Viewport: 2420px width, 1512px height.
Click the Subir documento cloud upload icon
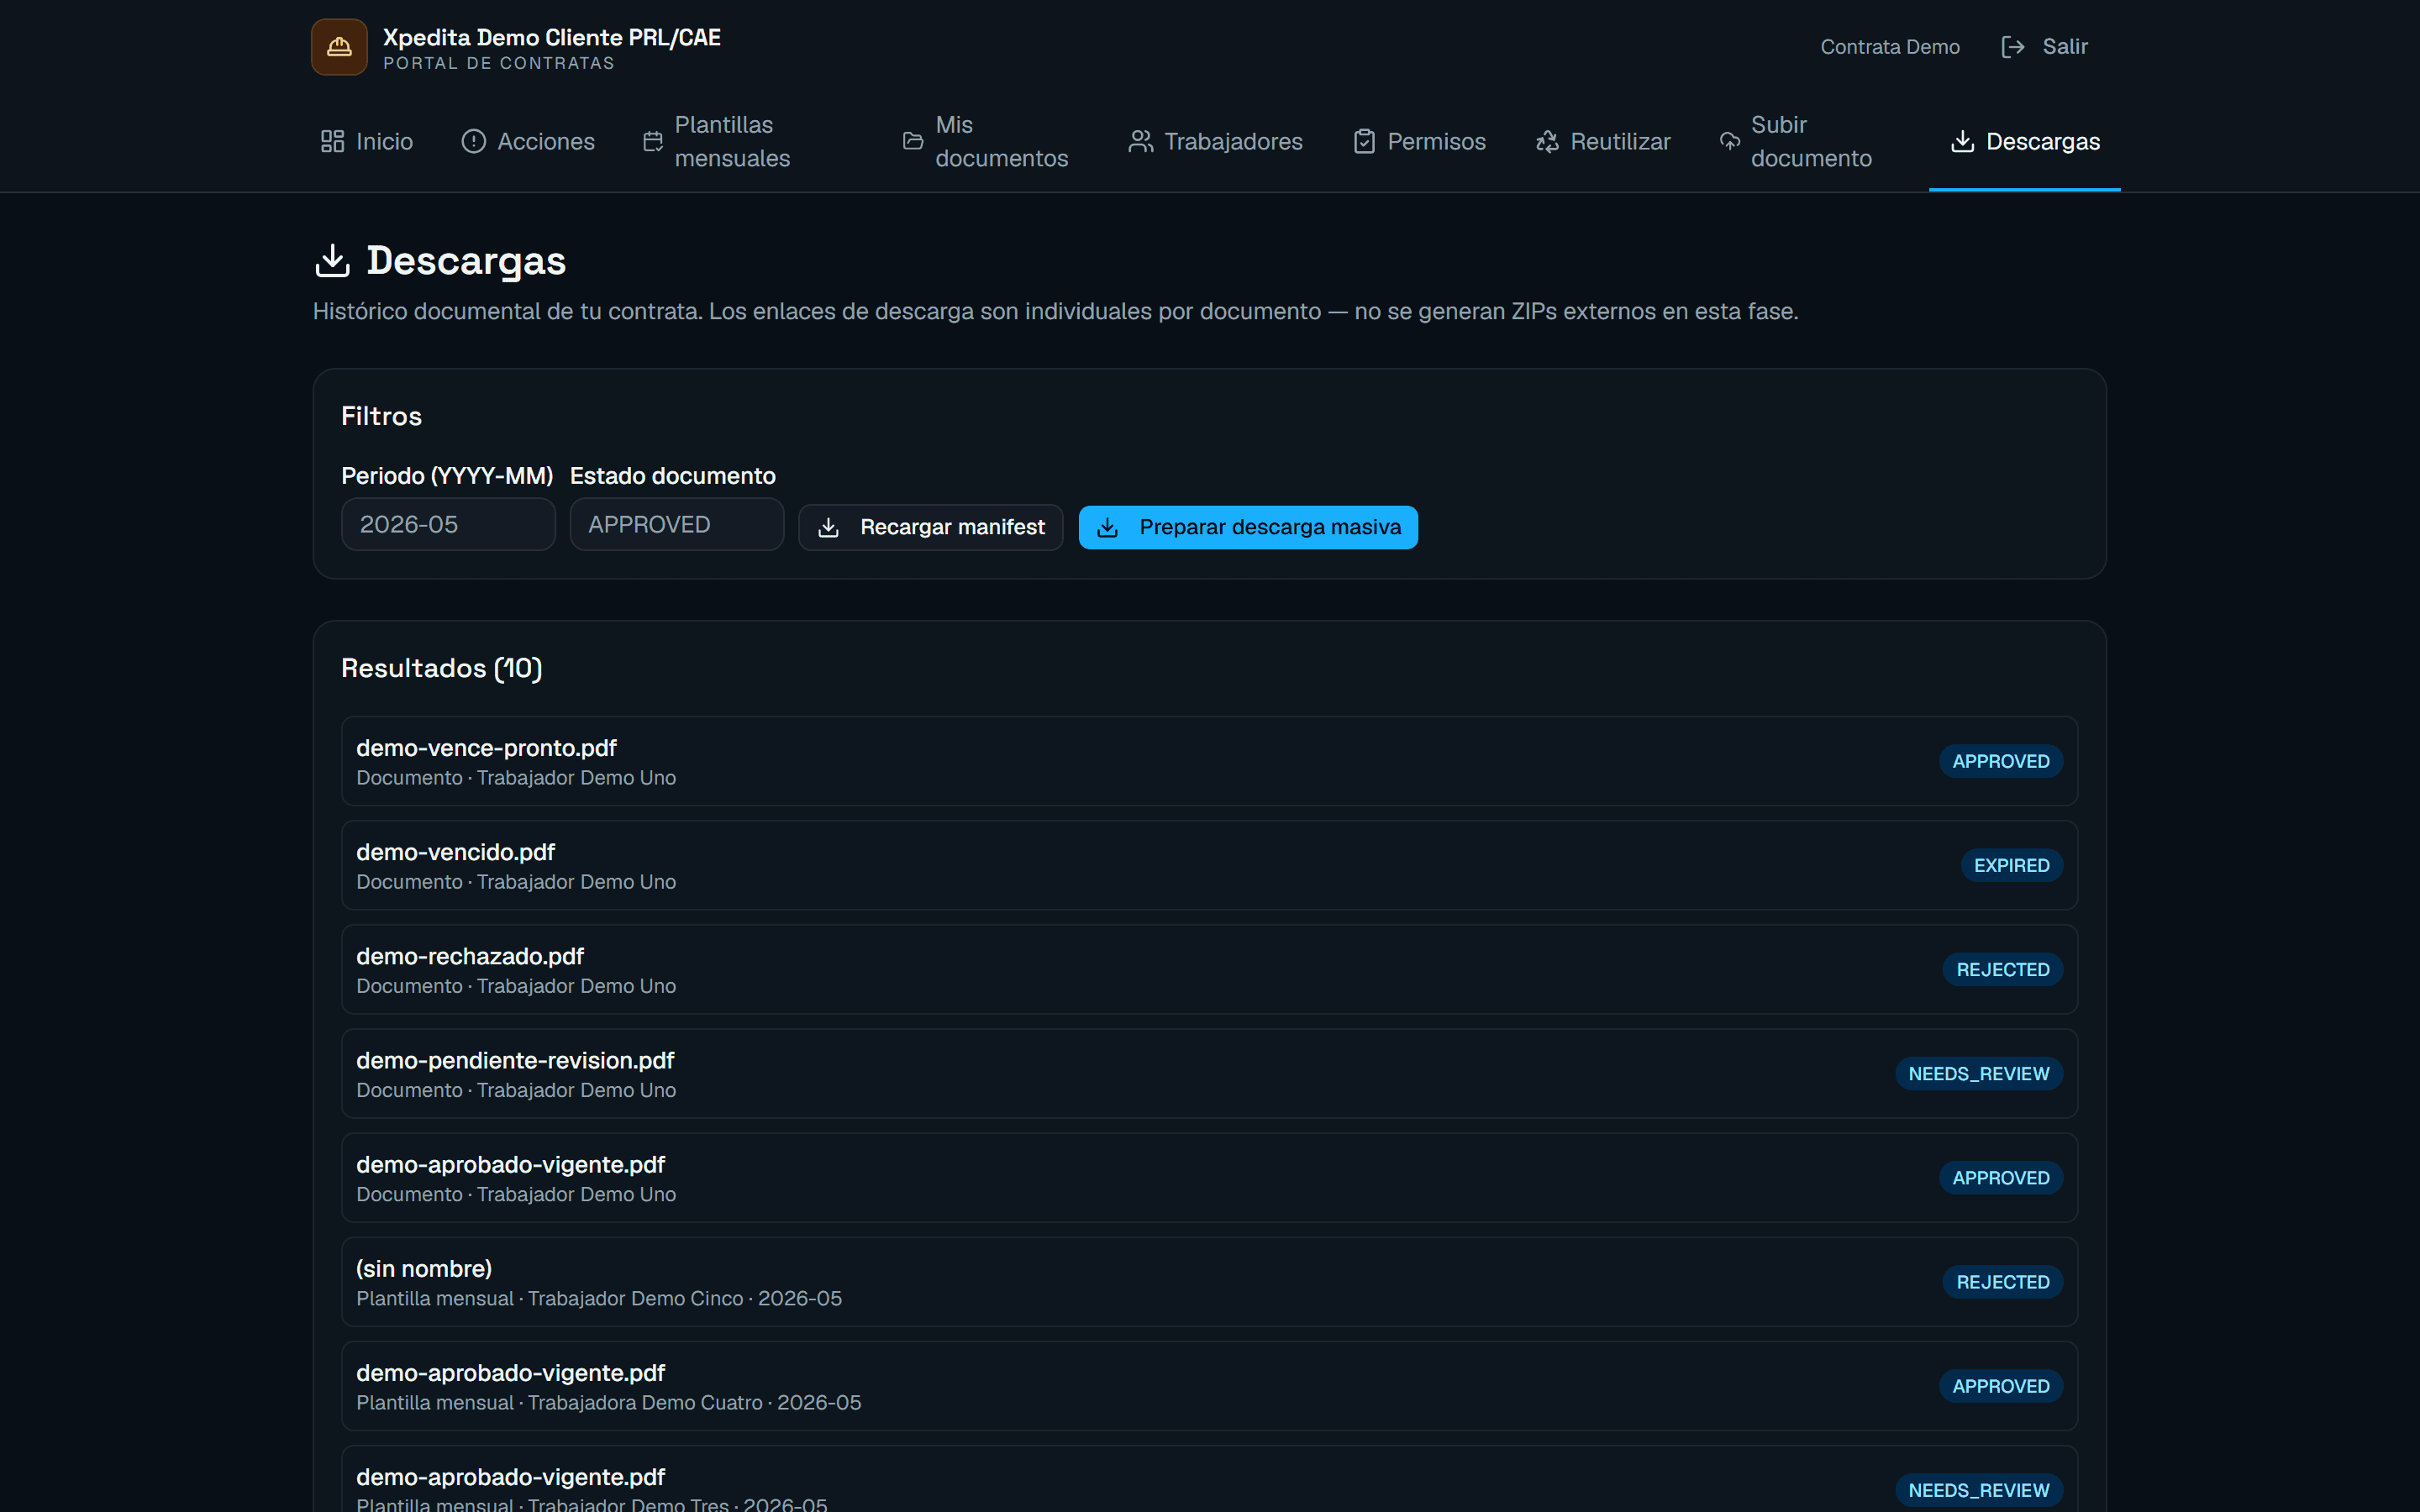(x=1729, y=141)
